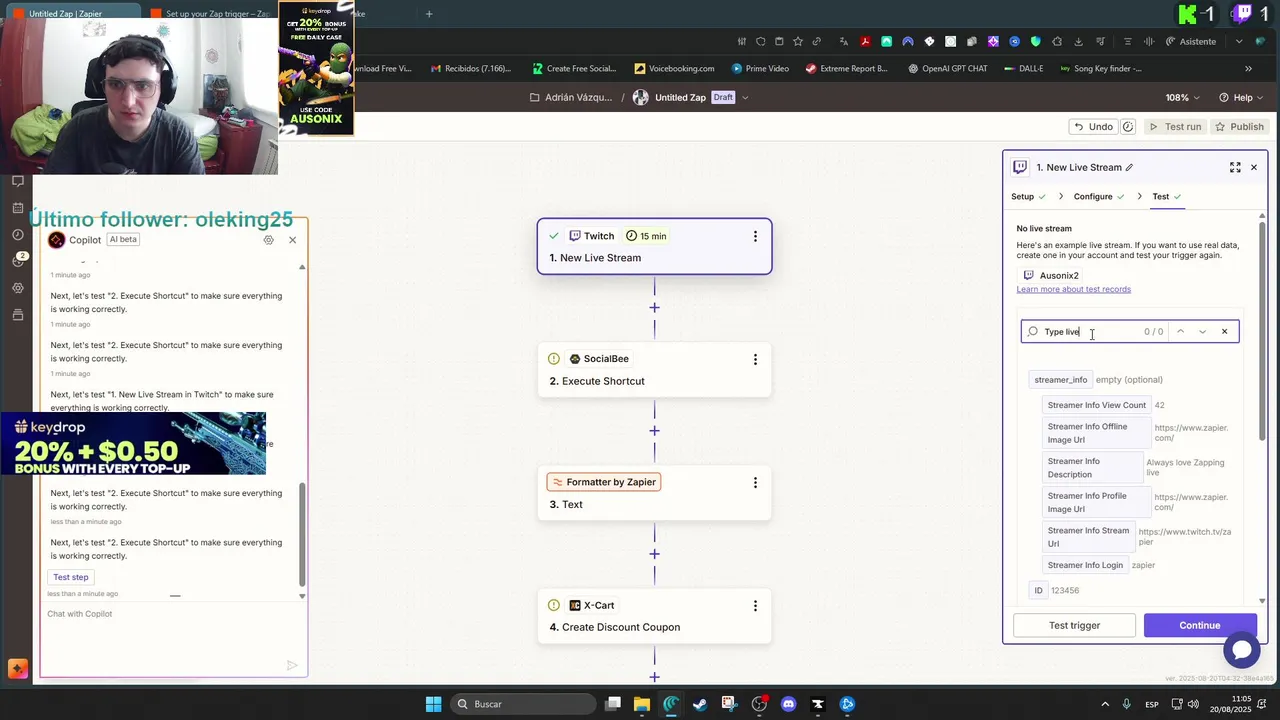1280x720 pixels.
Task: Add step below Execute Shortcut
Action: click(654, 431)
